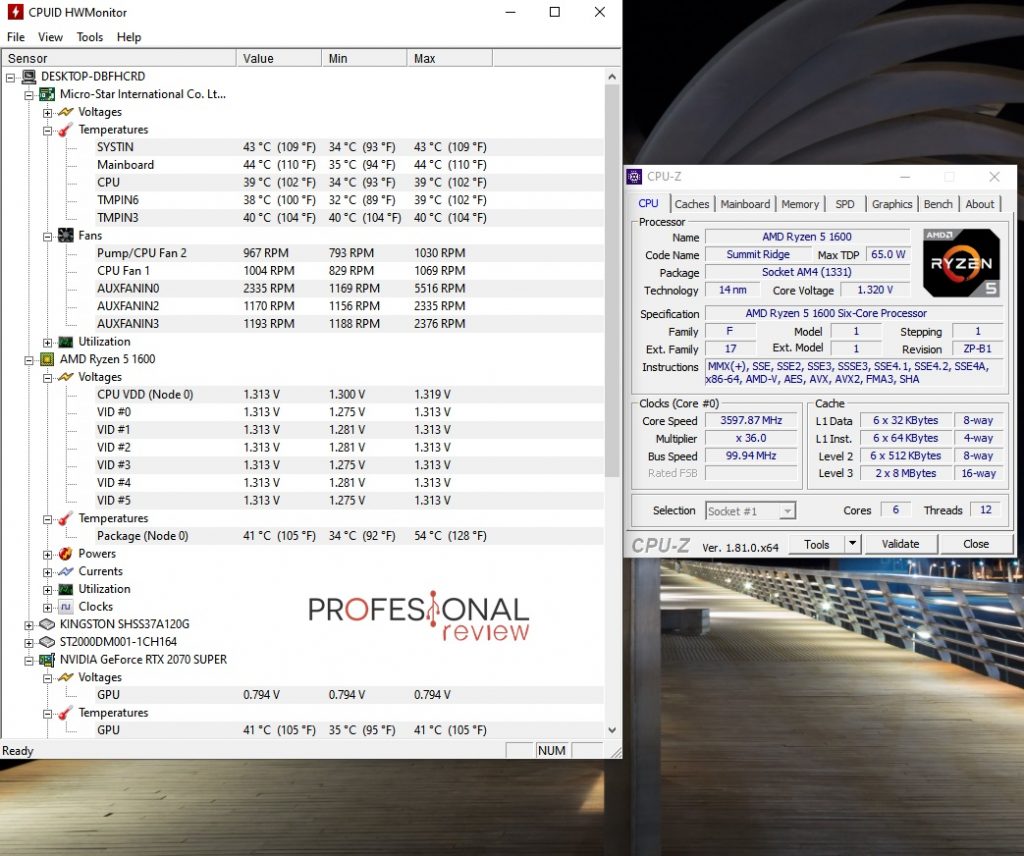Click the Value column header
Image resolution: width=1024 pixels, height=856 pixels.
pos(279,59)
